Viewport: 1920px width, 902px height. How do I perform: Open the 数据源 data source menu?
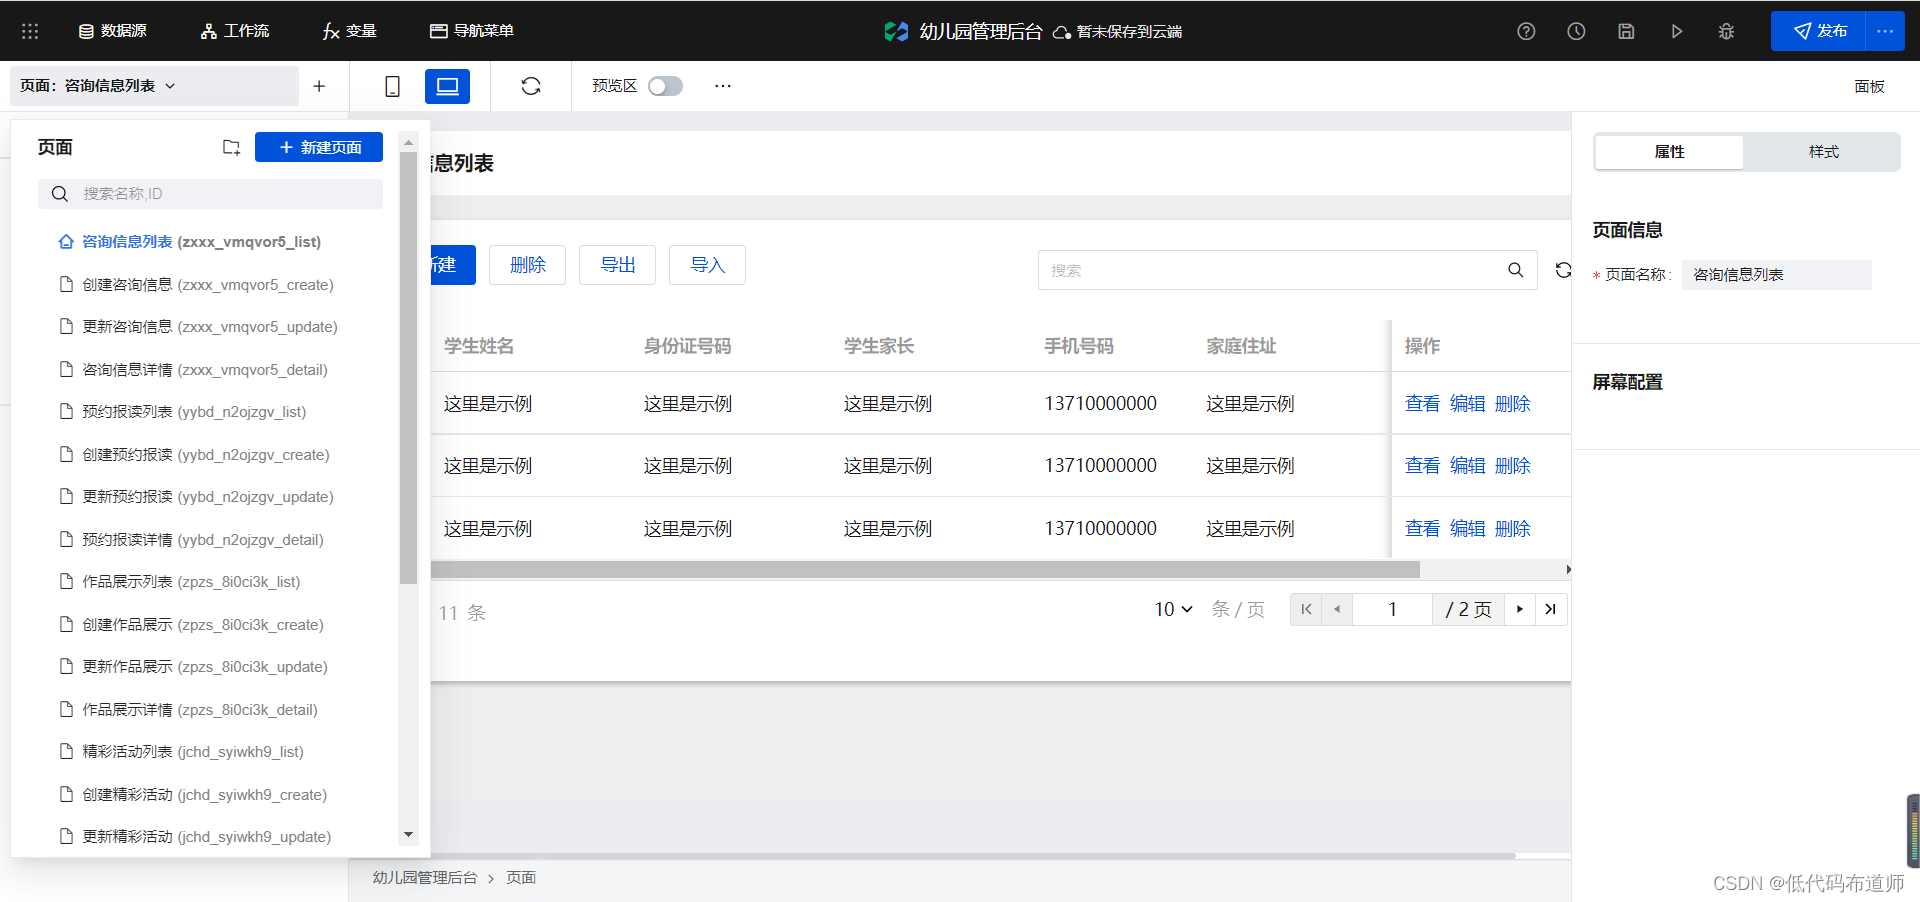pyautogui.click(x=113, y=31)
